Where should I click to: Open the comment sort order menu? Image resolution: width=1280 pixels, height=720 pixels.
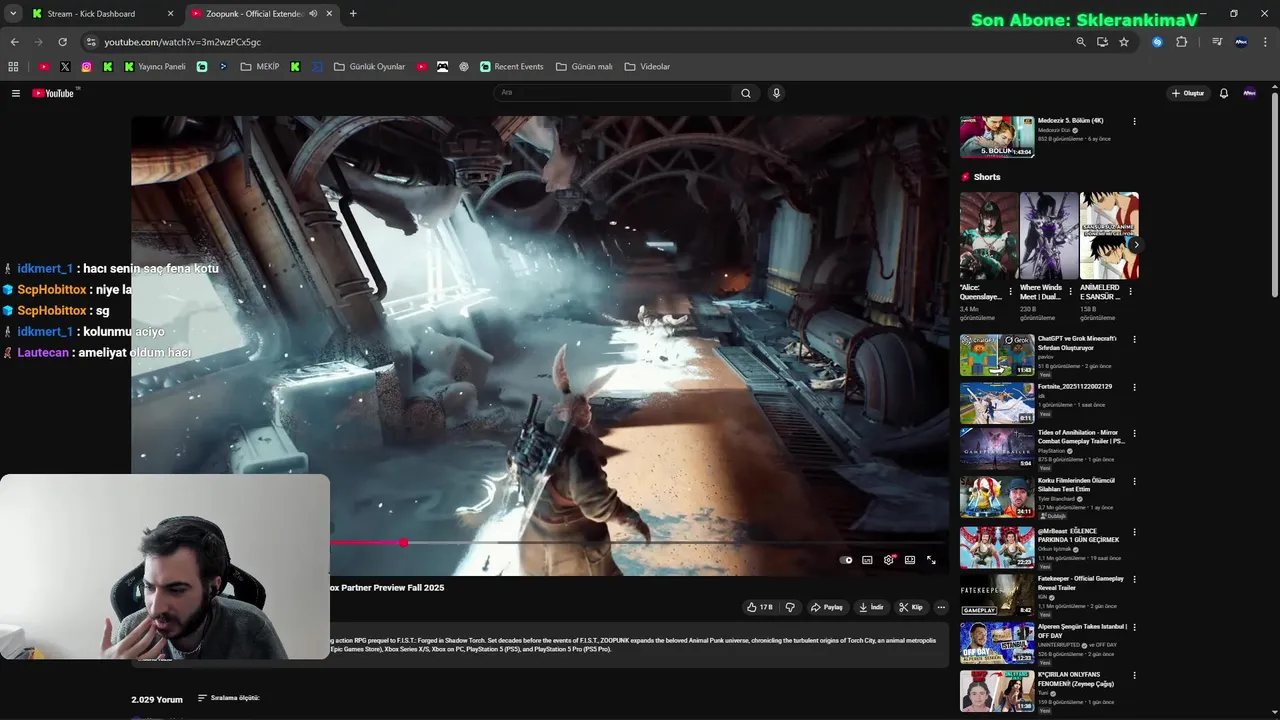(229, 698)
